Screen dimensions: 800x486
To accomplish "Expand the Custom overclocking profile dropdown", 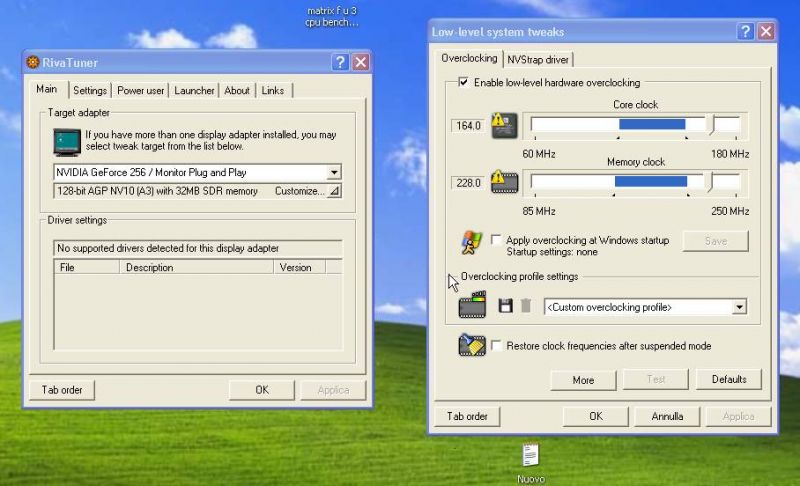I will point(739,307).
